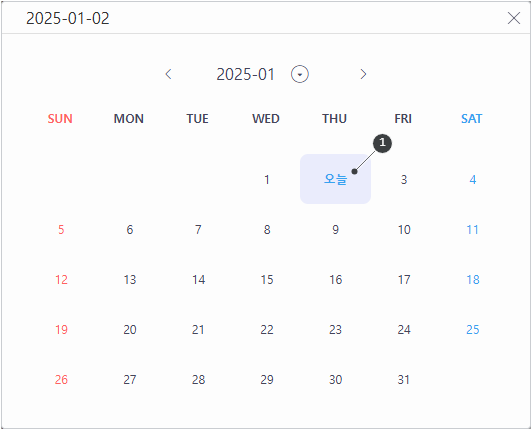Pick Saturday January 25
532x430 pixels.
point(473,329)
